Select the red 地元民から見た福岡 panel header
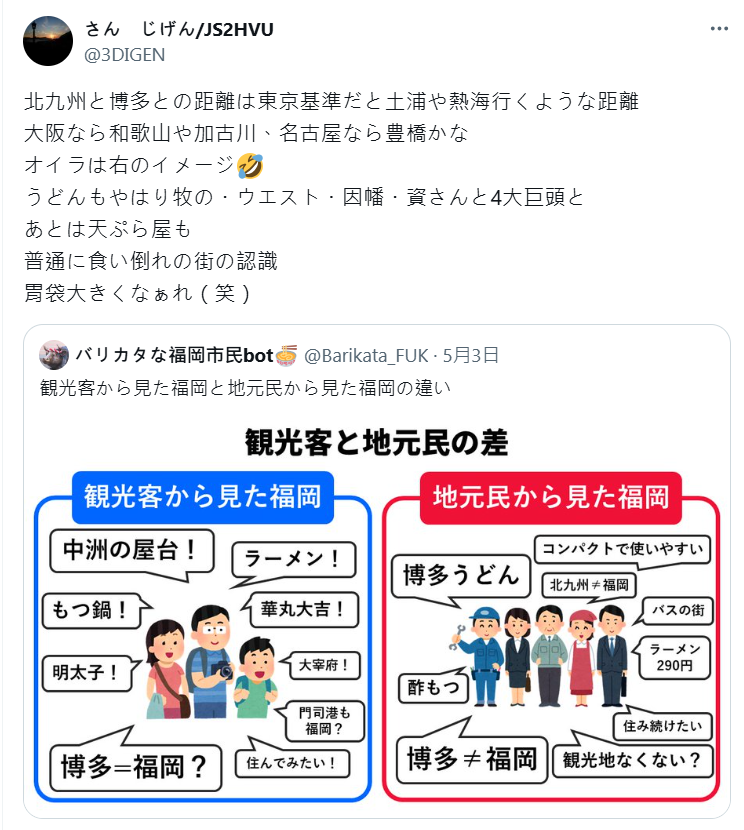This screenshot has width=744, height=830. pos(551,498)
